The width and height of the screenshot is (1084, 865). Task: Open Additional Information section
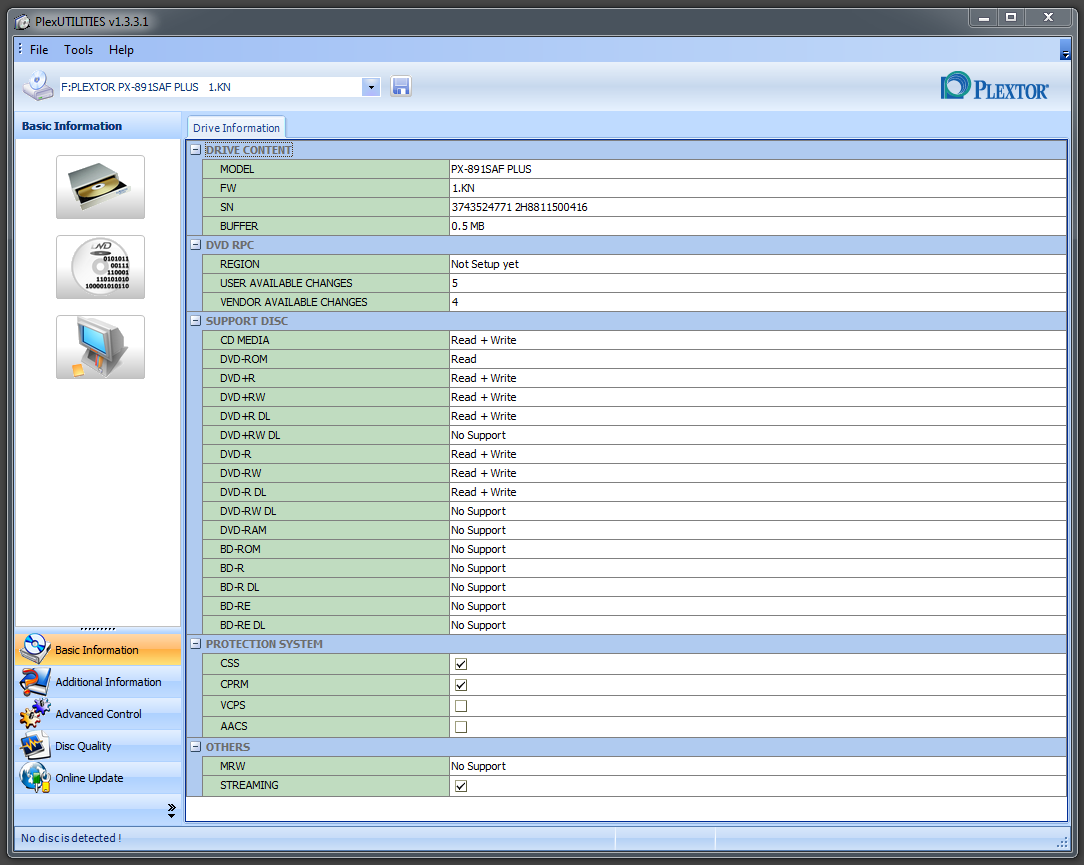[98, 682]
